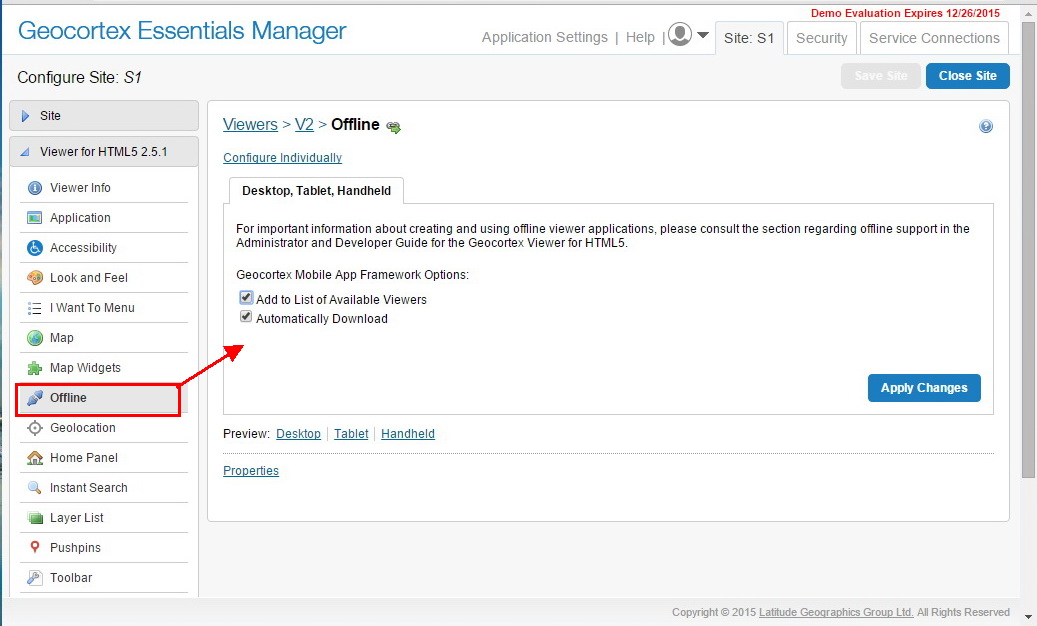Click the I Want To Menu list icon

[x=34, y=308]
